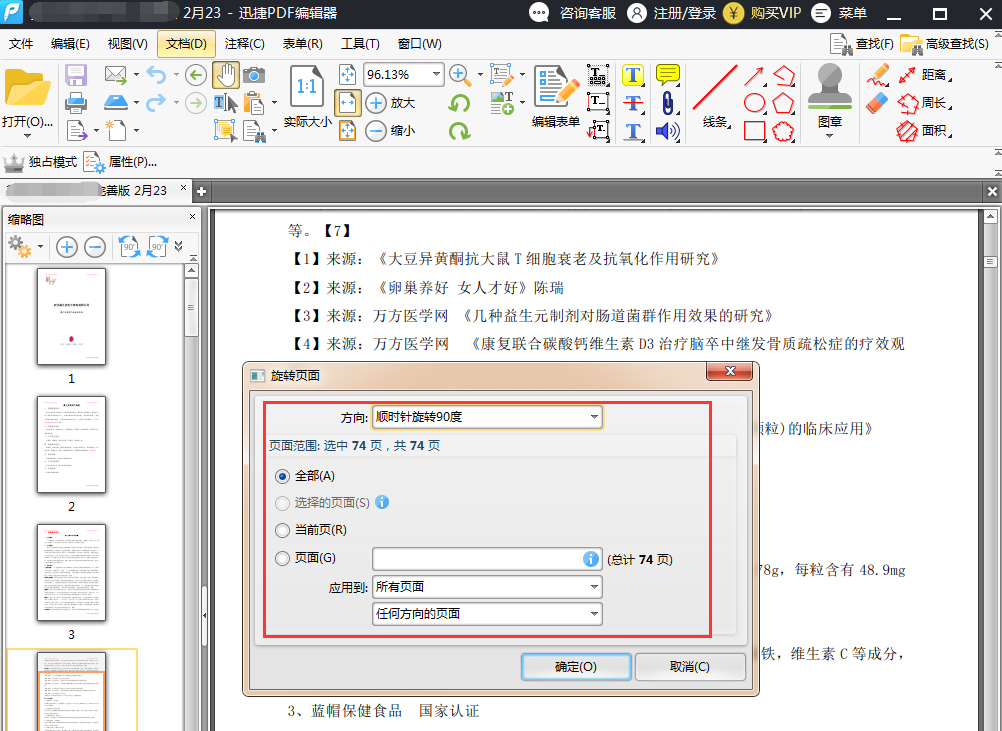Click the zoom out 缩小 button

tap(390, 131)
